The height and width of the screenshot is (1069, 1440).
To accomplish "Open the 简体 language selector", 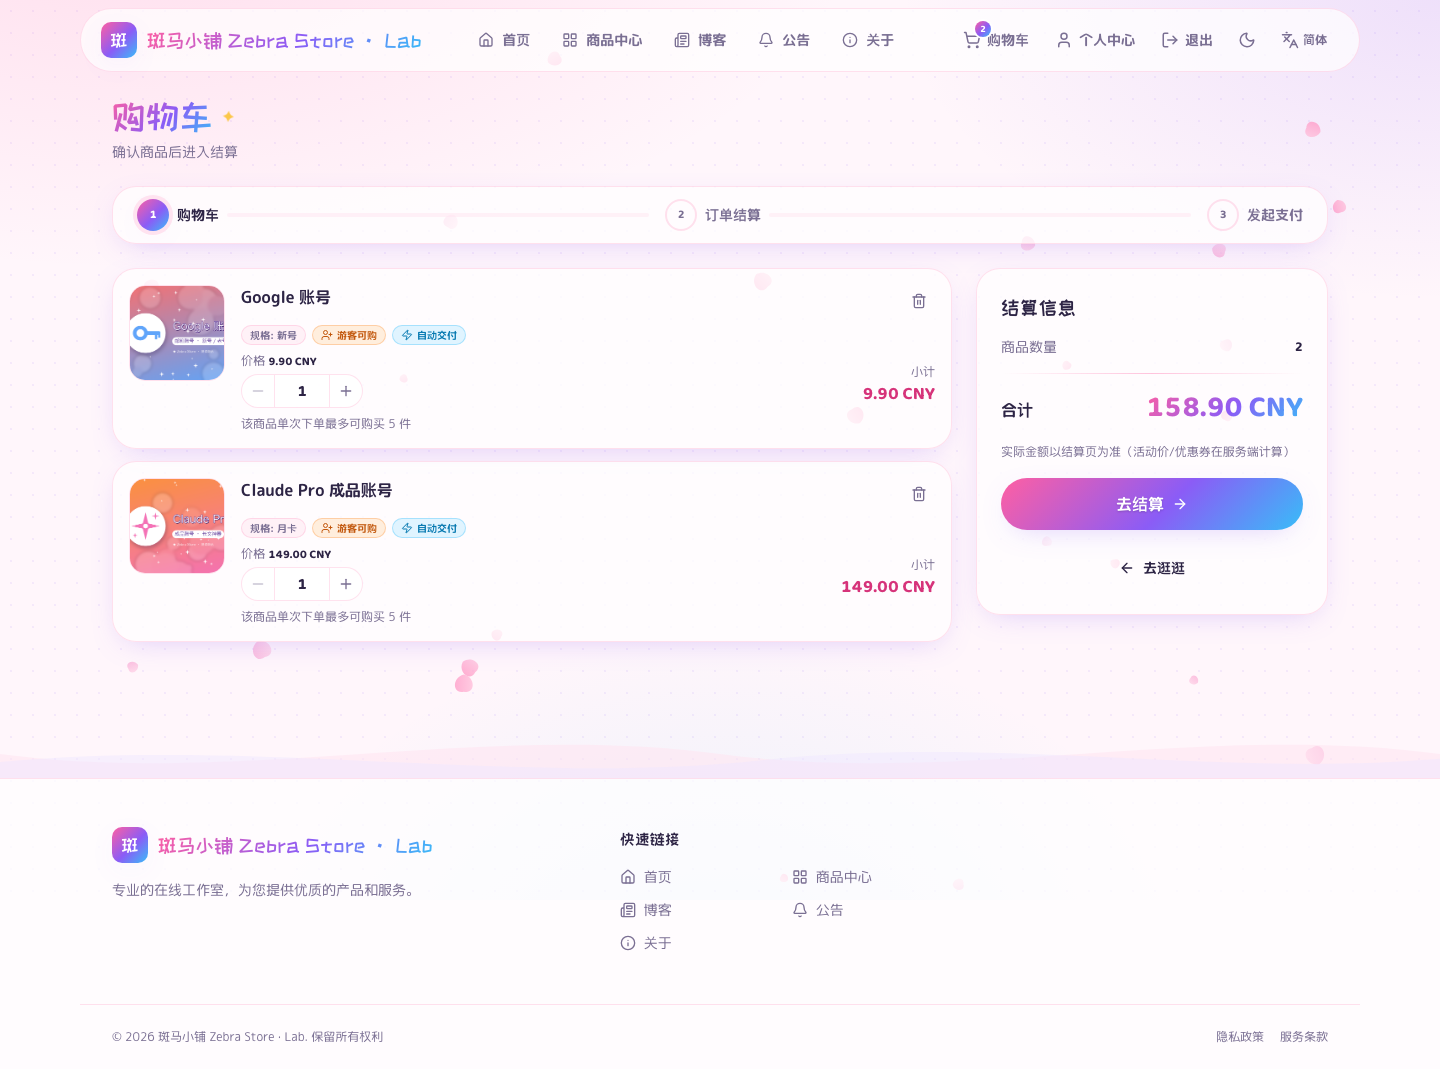I will (1304, 40).
